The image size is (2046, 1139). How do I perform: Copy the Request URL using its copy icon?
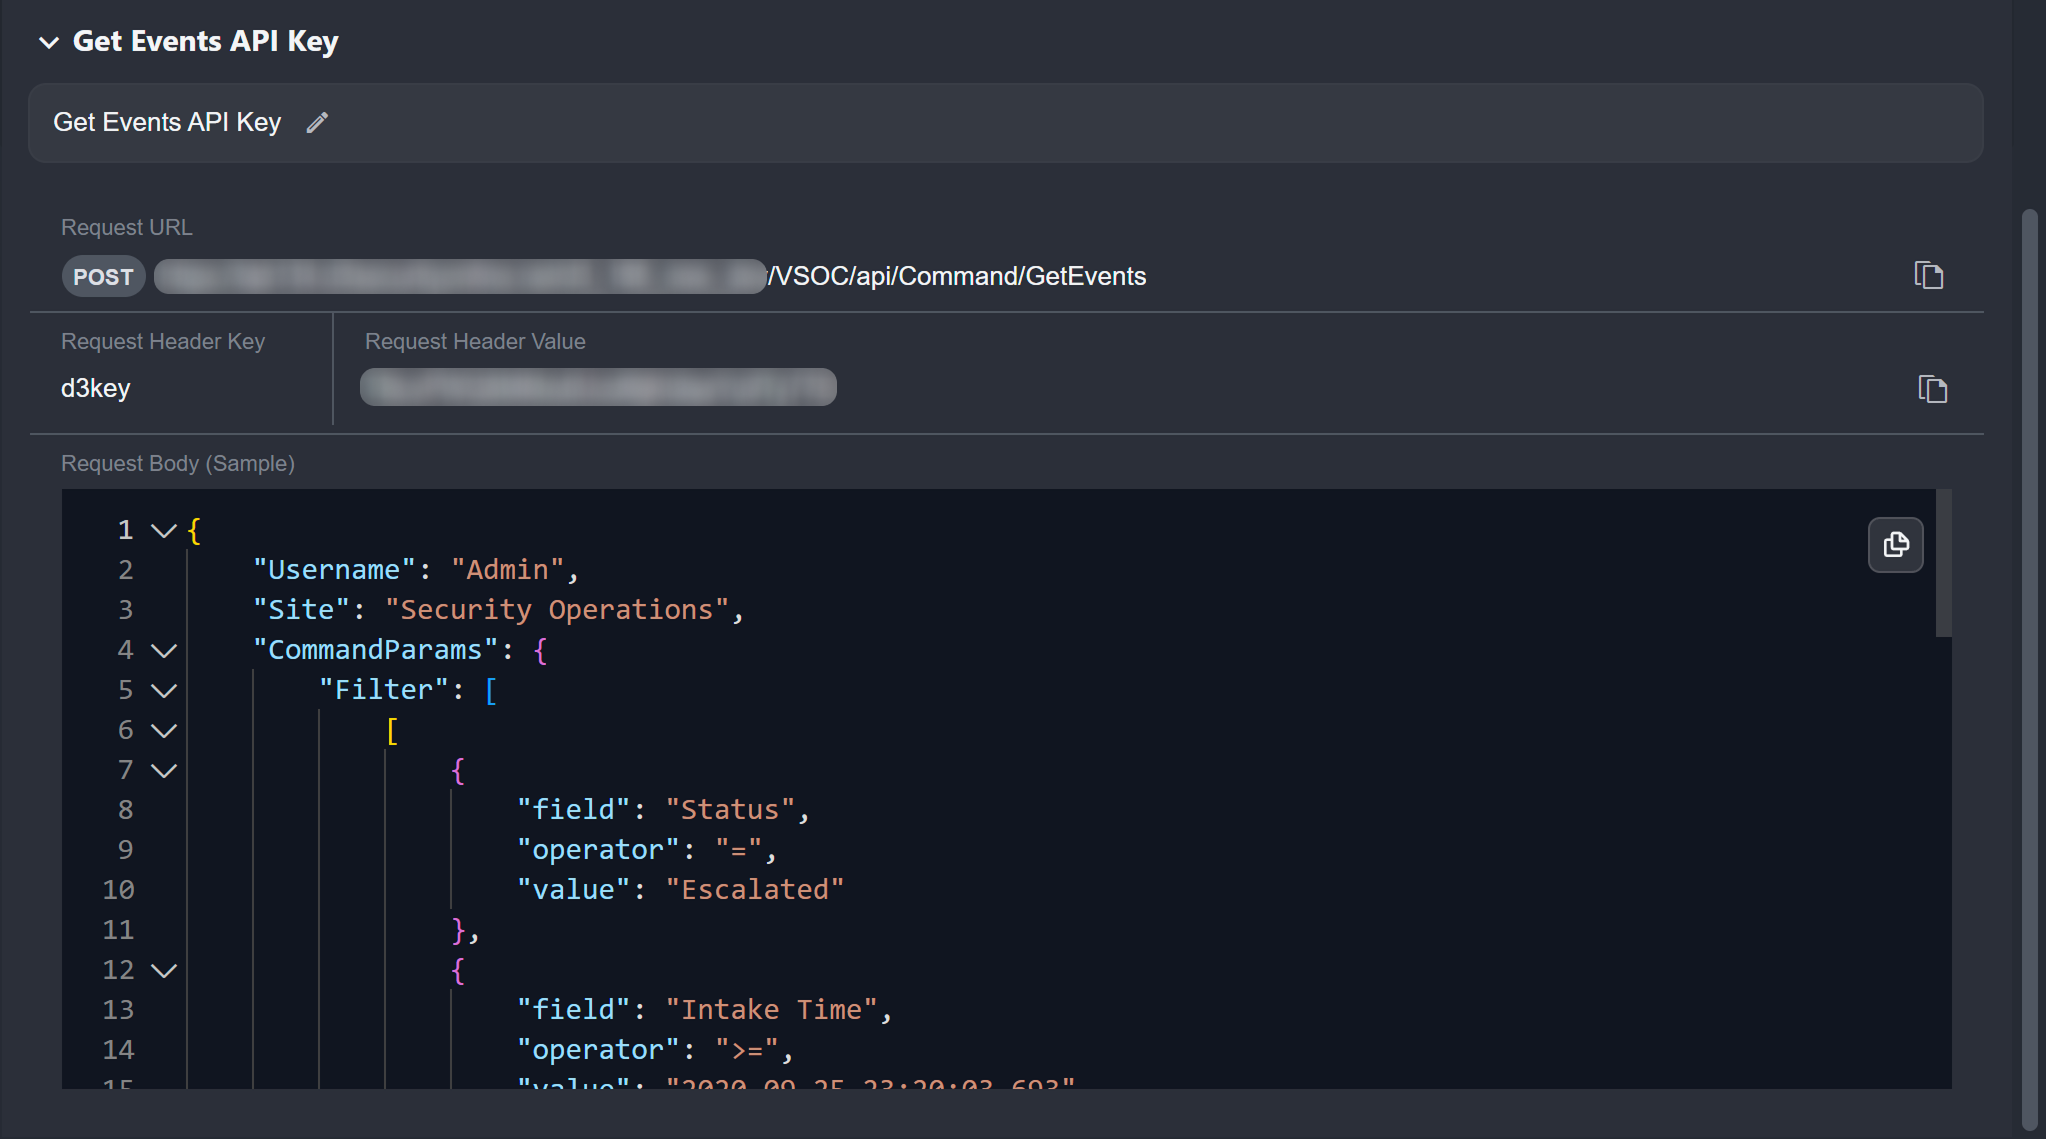(1928, 275)
